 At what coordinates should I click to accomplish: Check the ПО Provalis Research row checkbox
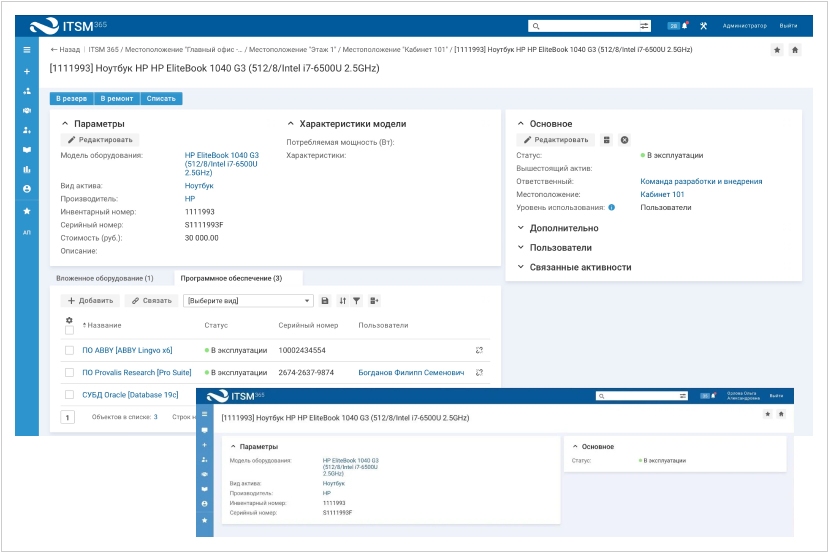69,372
